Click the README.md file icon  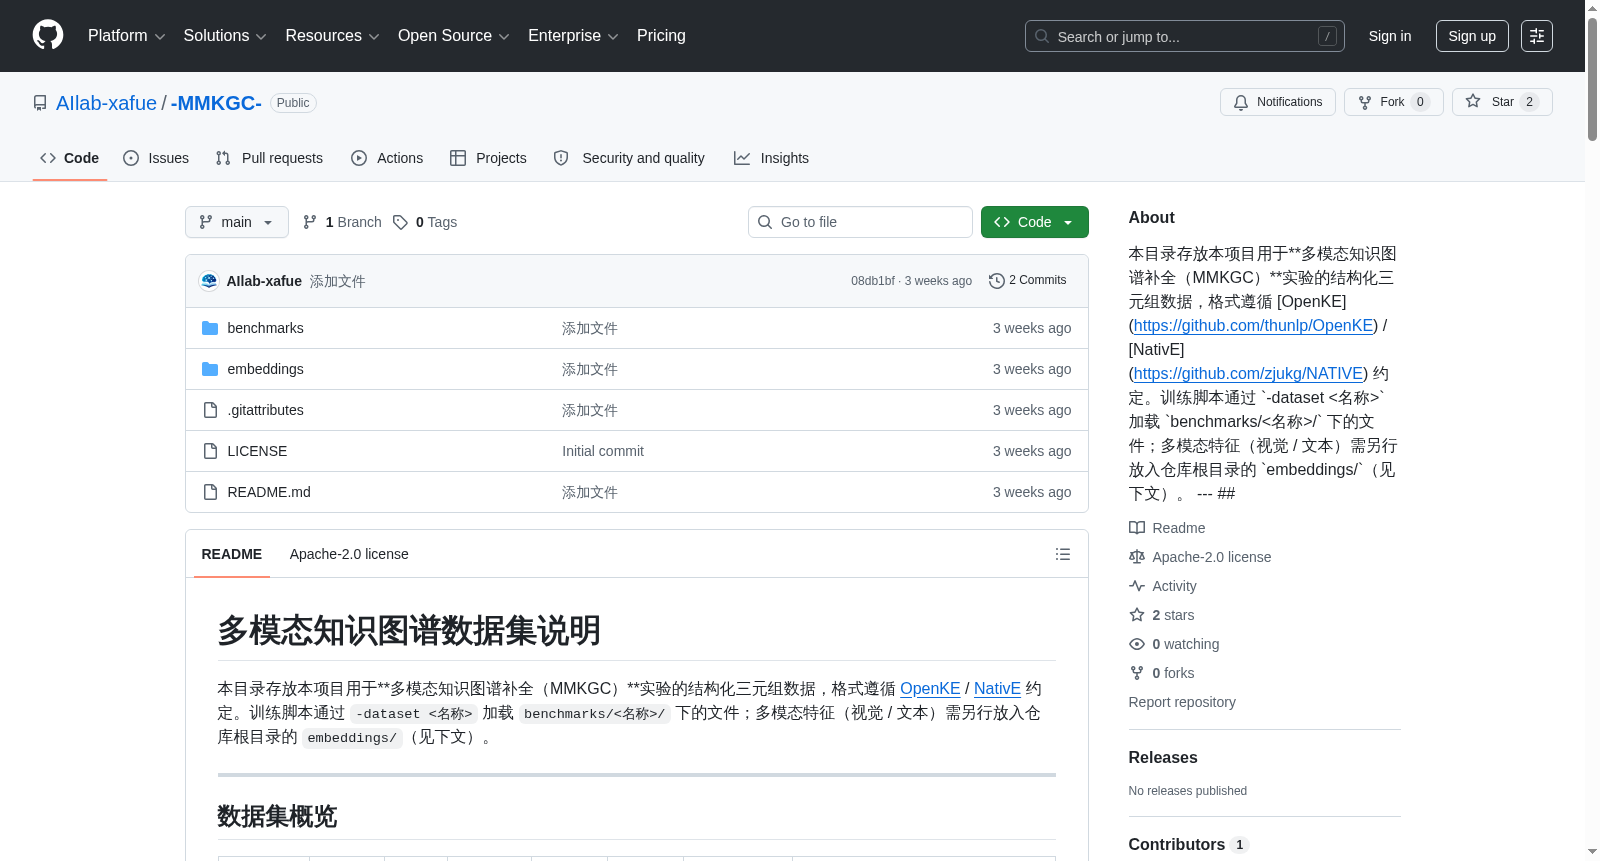click(210, 492)
